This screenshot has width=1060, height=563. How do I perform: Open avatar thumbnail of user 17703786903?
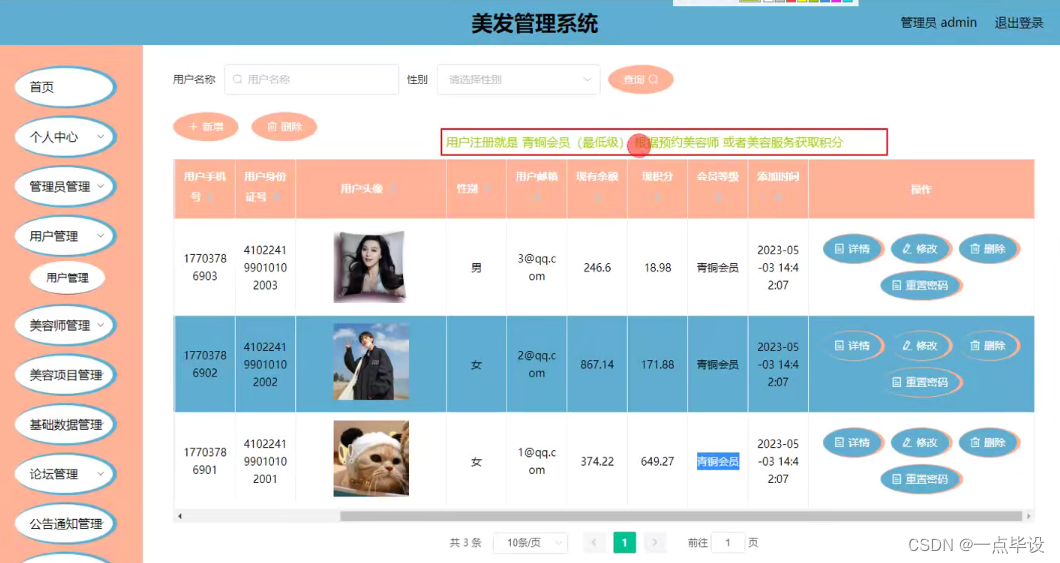pyautogui.click(x=370, y=267)
